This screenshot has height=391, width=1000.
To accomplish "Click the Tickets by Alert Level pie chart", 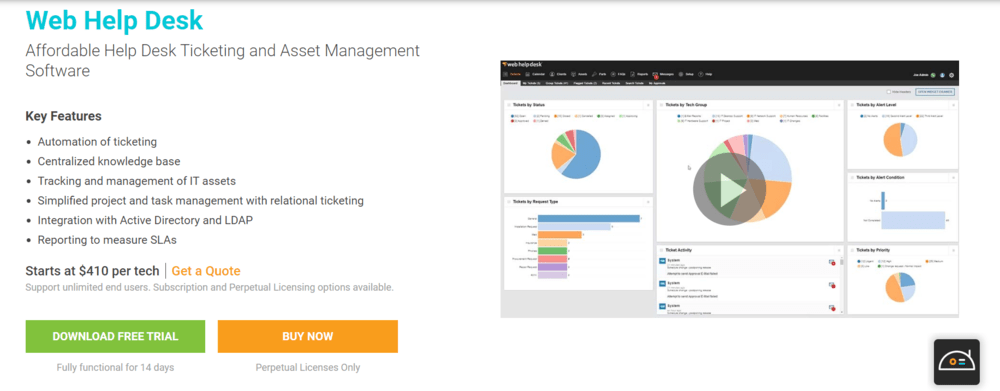I will tap(901, 140).
